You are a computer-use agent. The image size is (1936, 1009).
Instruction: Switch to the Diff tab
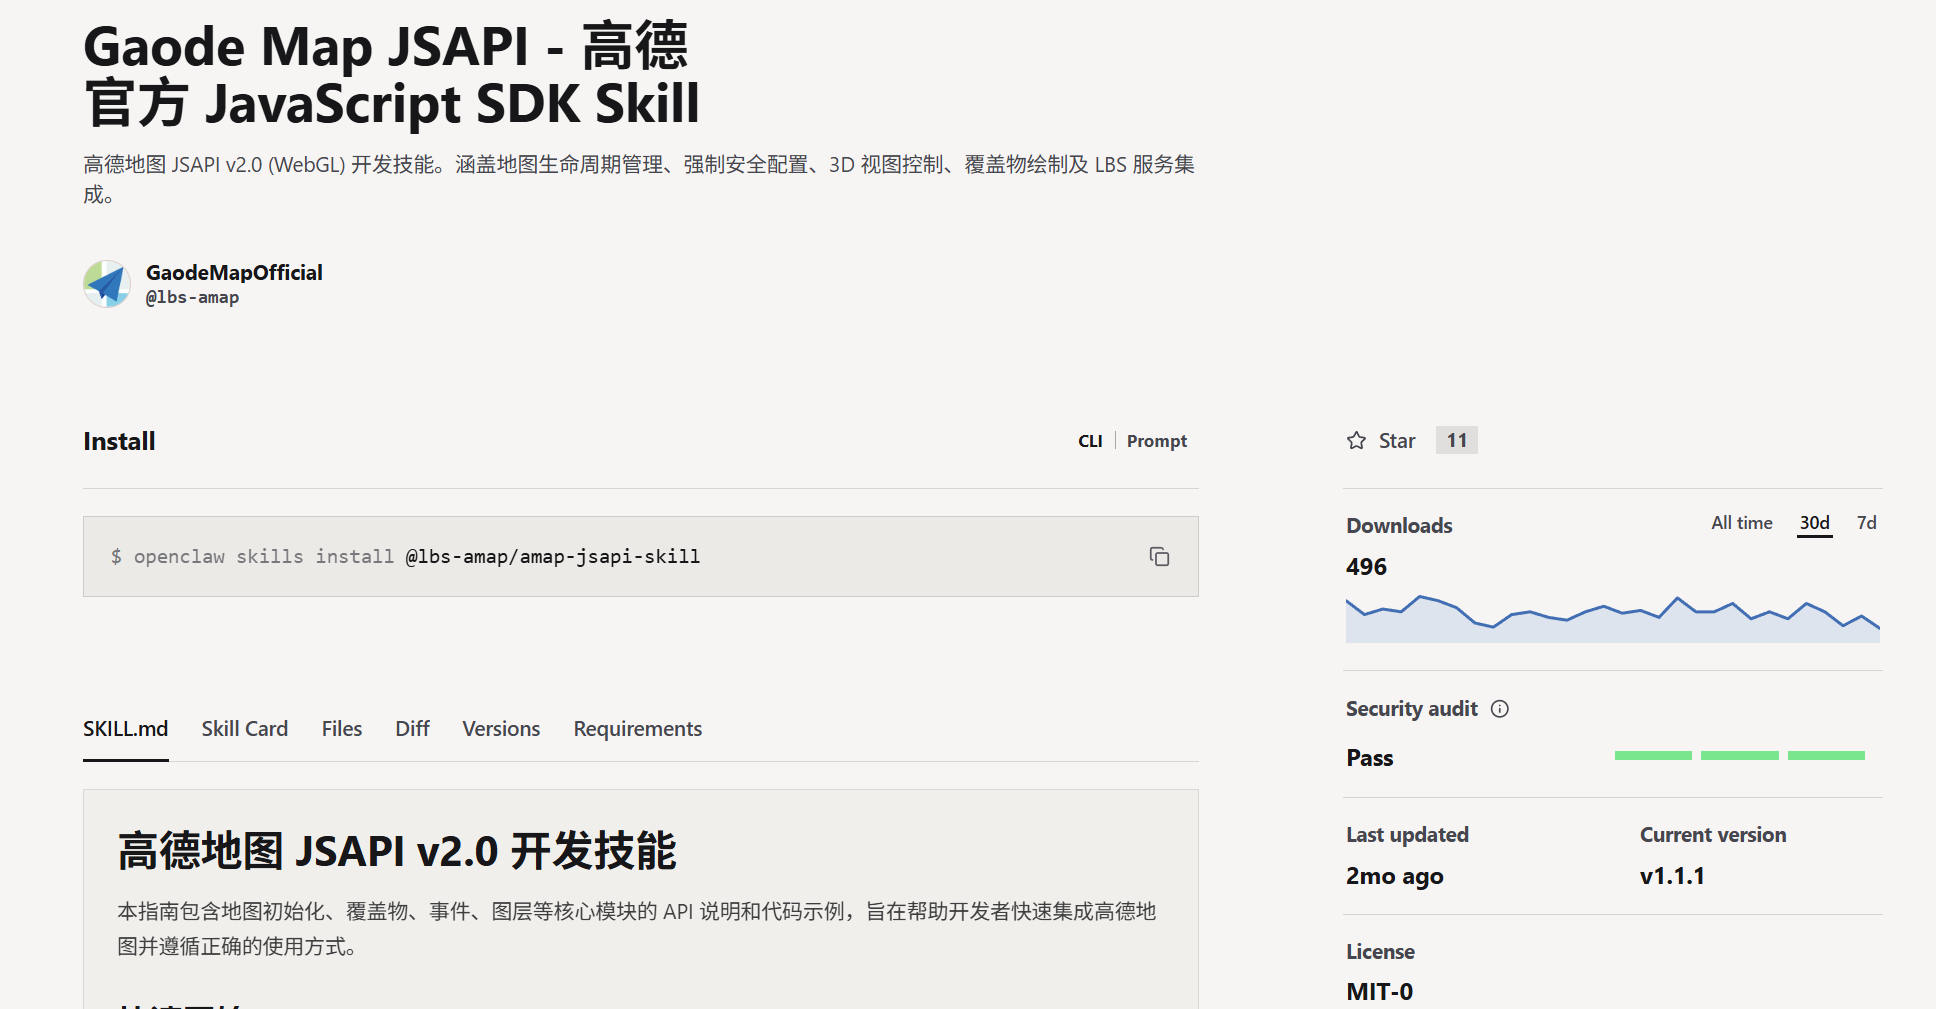[412, 729]
